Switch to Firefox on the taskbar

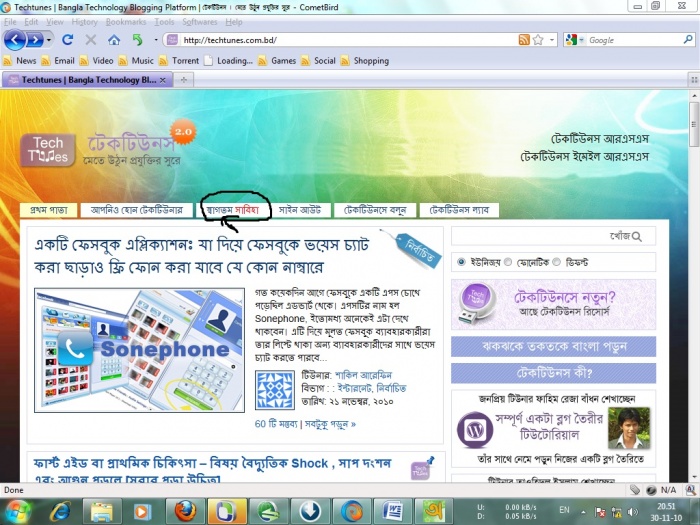185,512
